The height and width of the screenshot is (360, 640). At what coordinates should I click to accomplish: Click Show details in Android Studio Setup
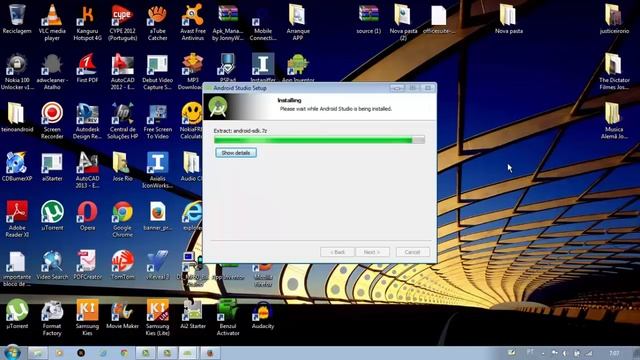[236, 153]
